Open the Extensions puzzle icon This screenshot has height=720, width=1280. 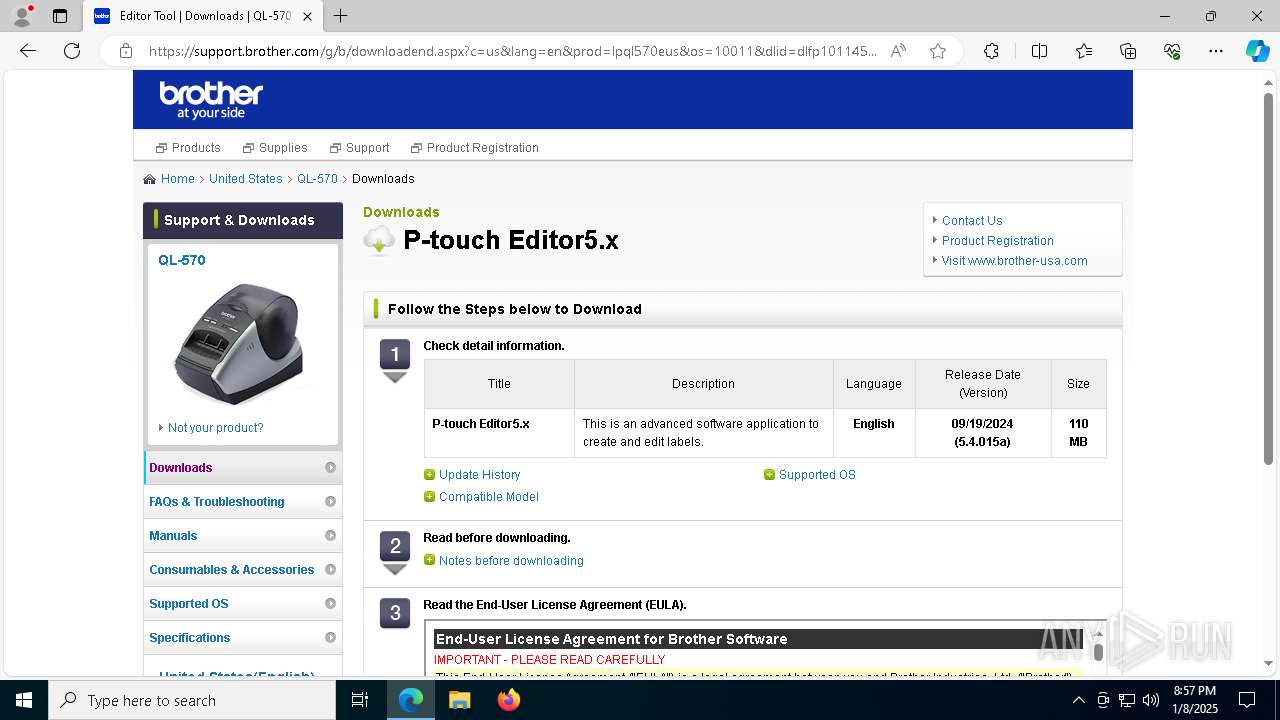991,51
